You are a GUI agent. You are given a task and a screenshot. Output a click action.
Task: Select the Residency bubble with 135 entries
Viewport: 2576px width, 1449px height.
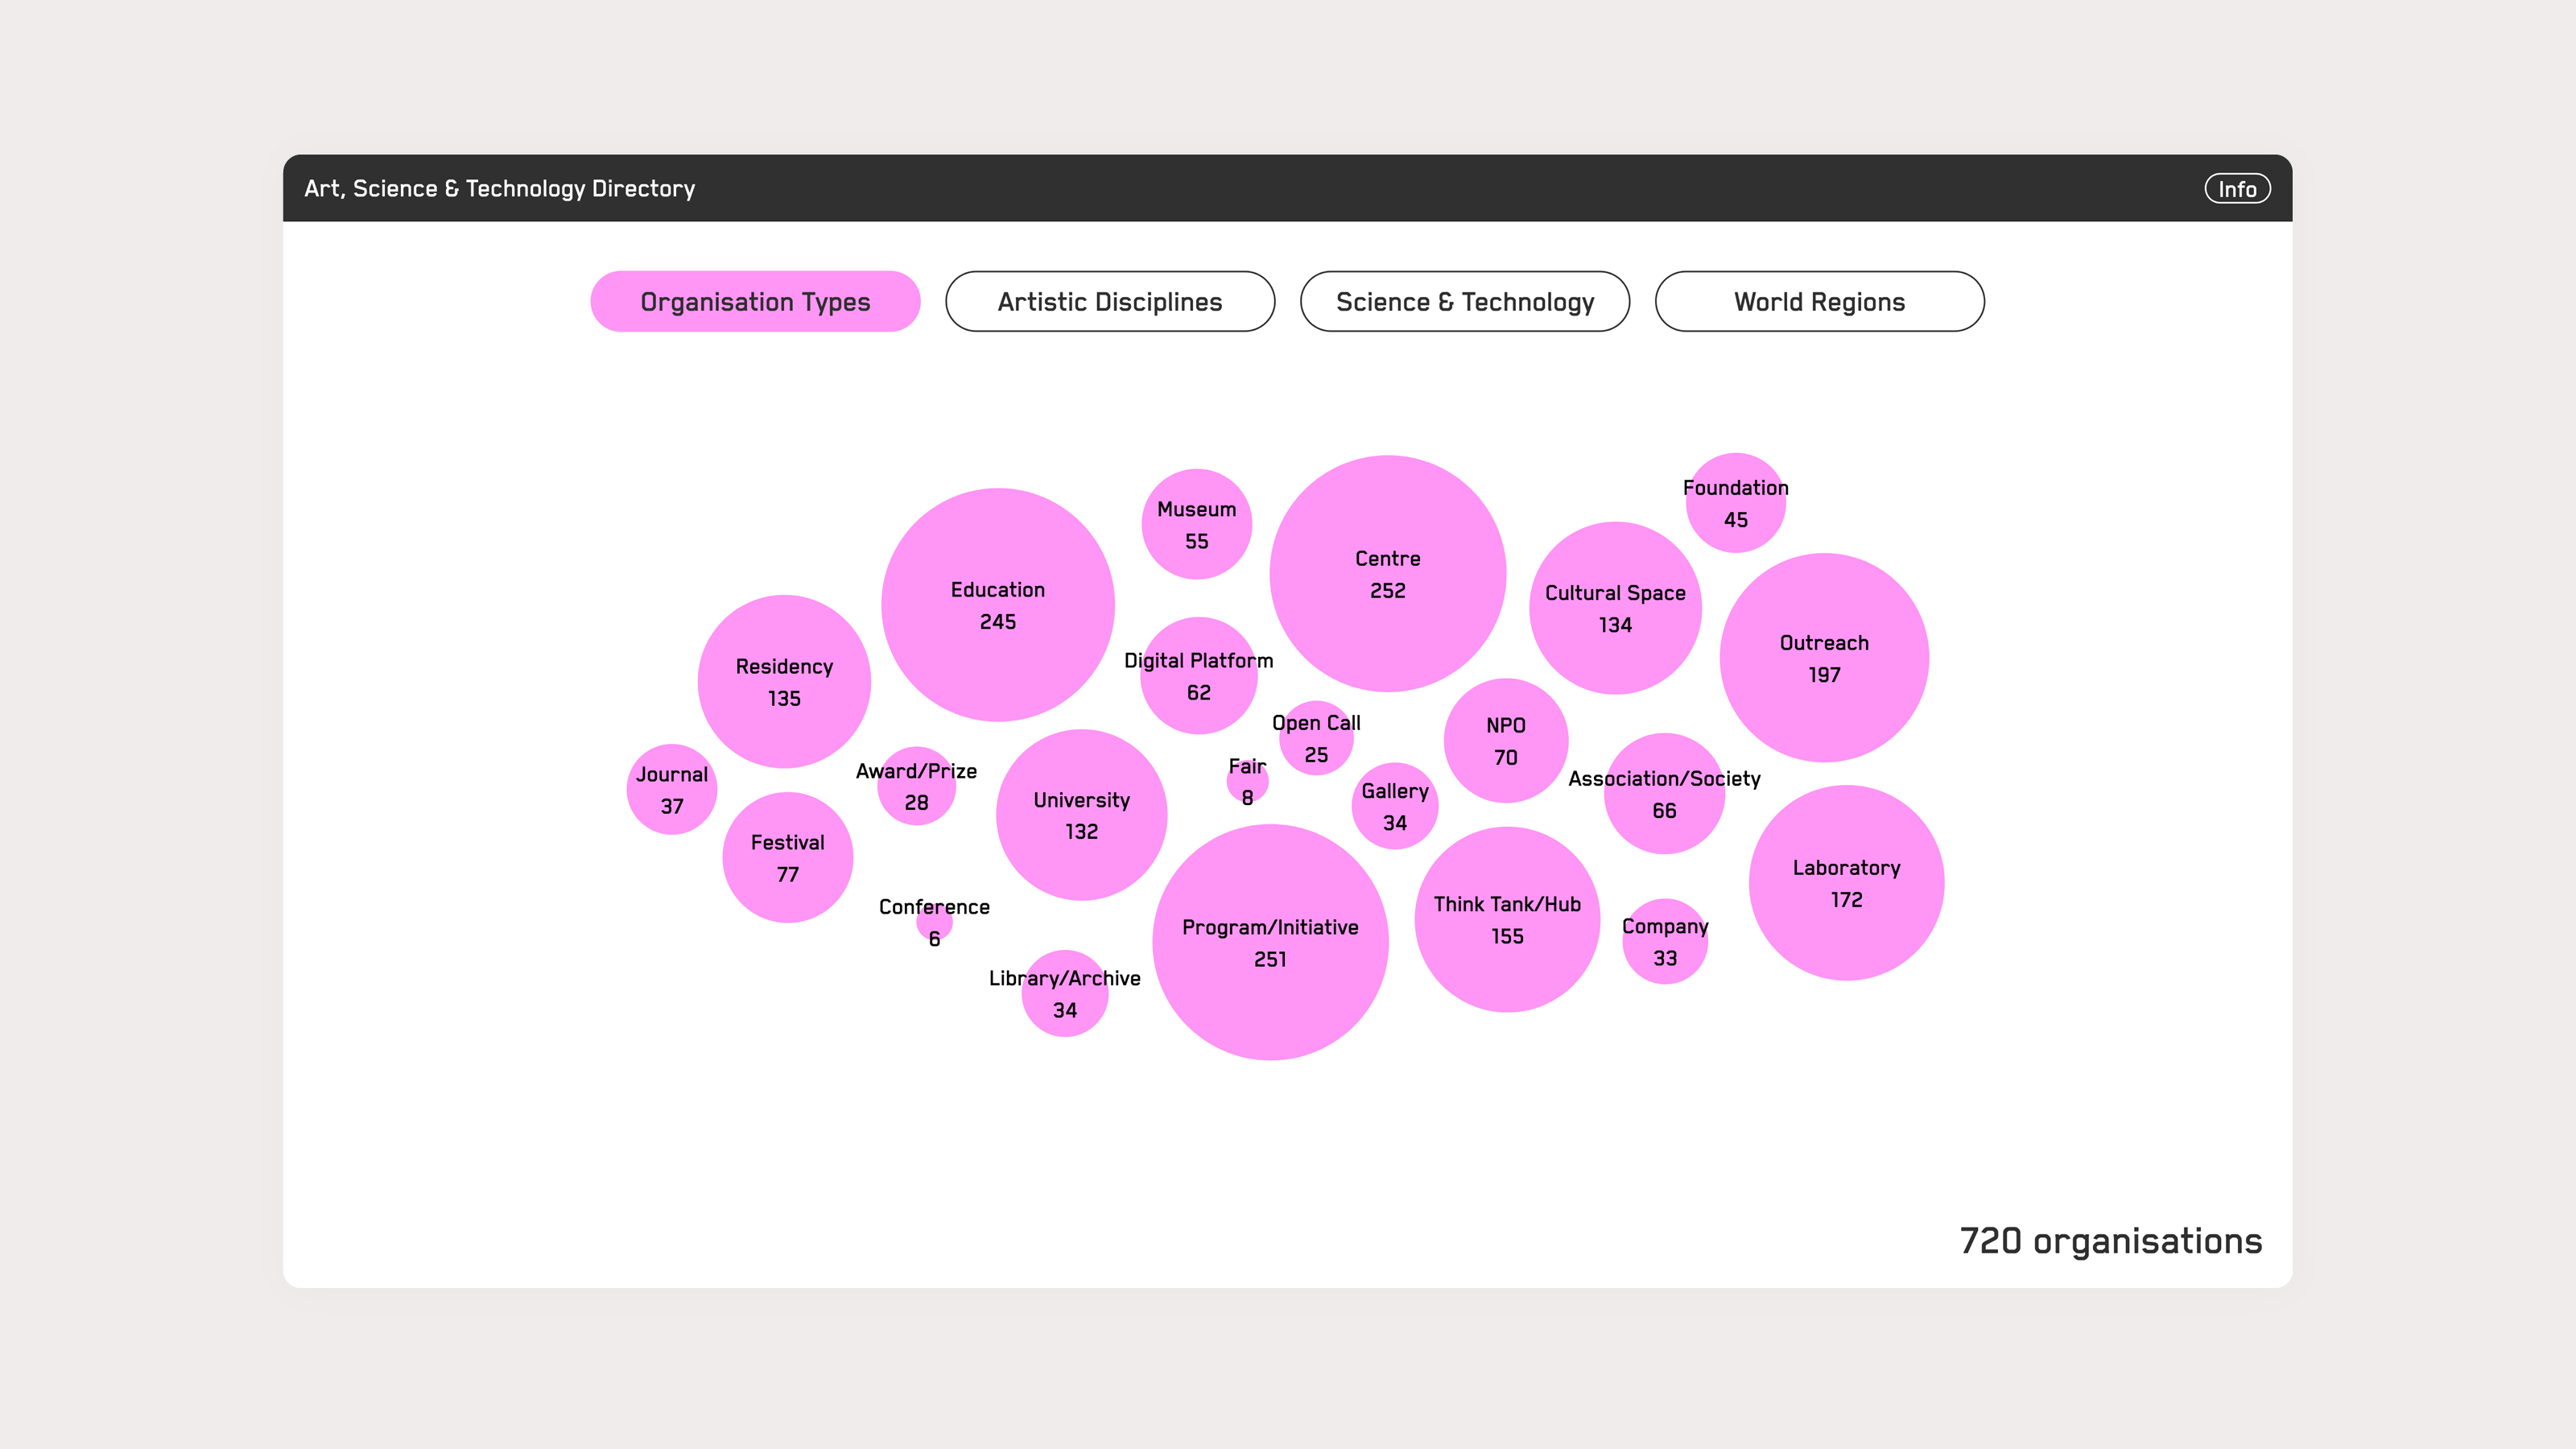(784, 682)
